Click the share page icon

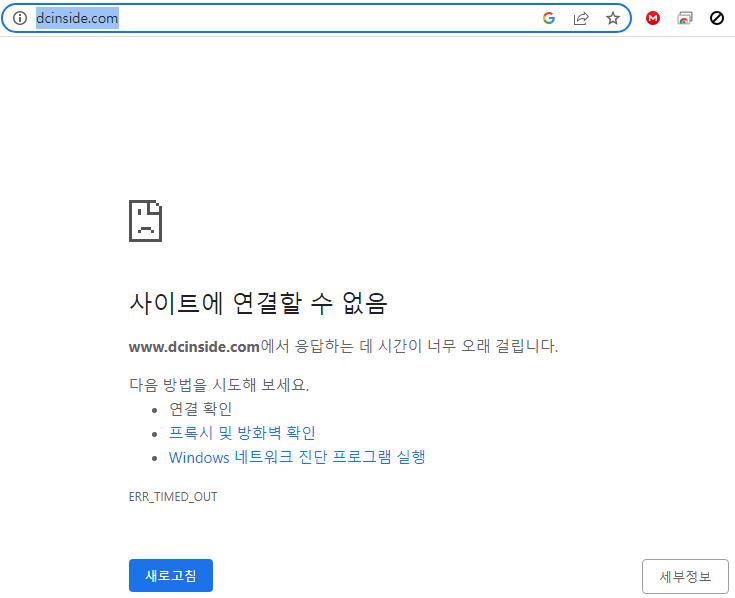coord(581,18)
